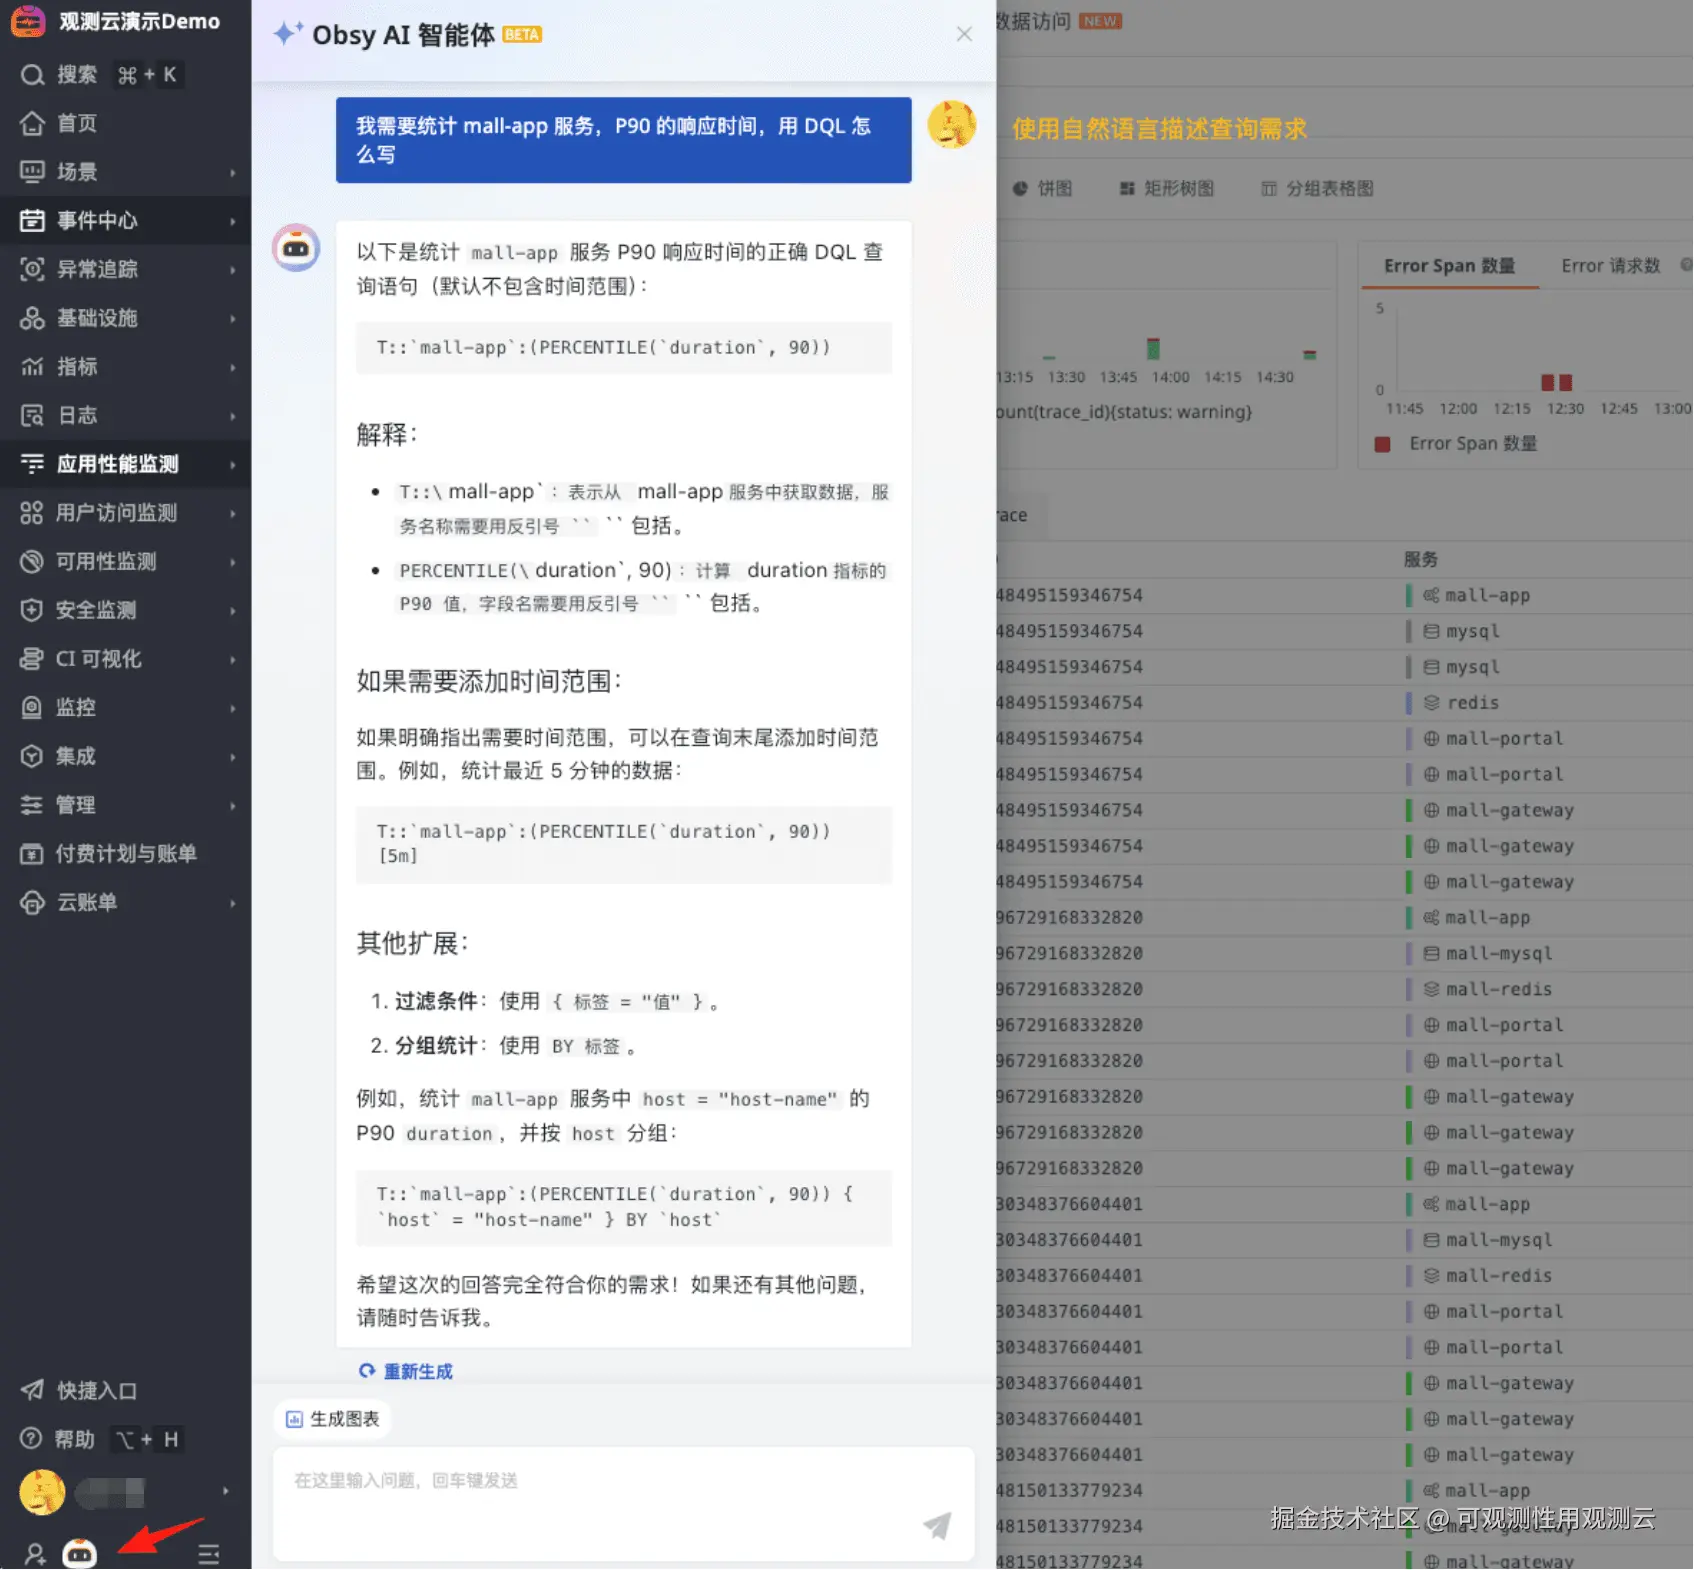Click the 'redis' service cell
1694x1570 pixels.
click(x=1472, y=703)
